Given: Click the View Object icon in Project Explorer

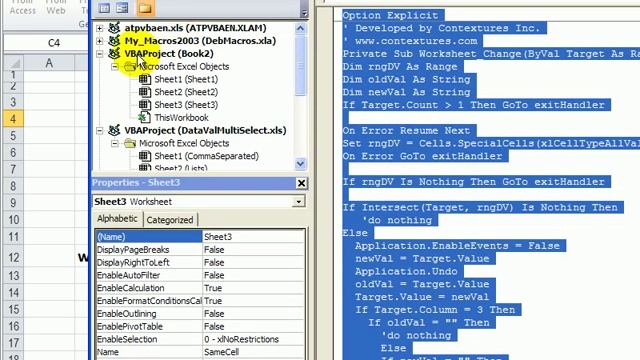Looking at the screenshot, I should point(122,8).
